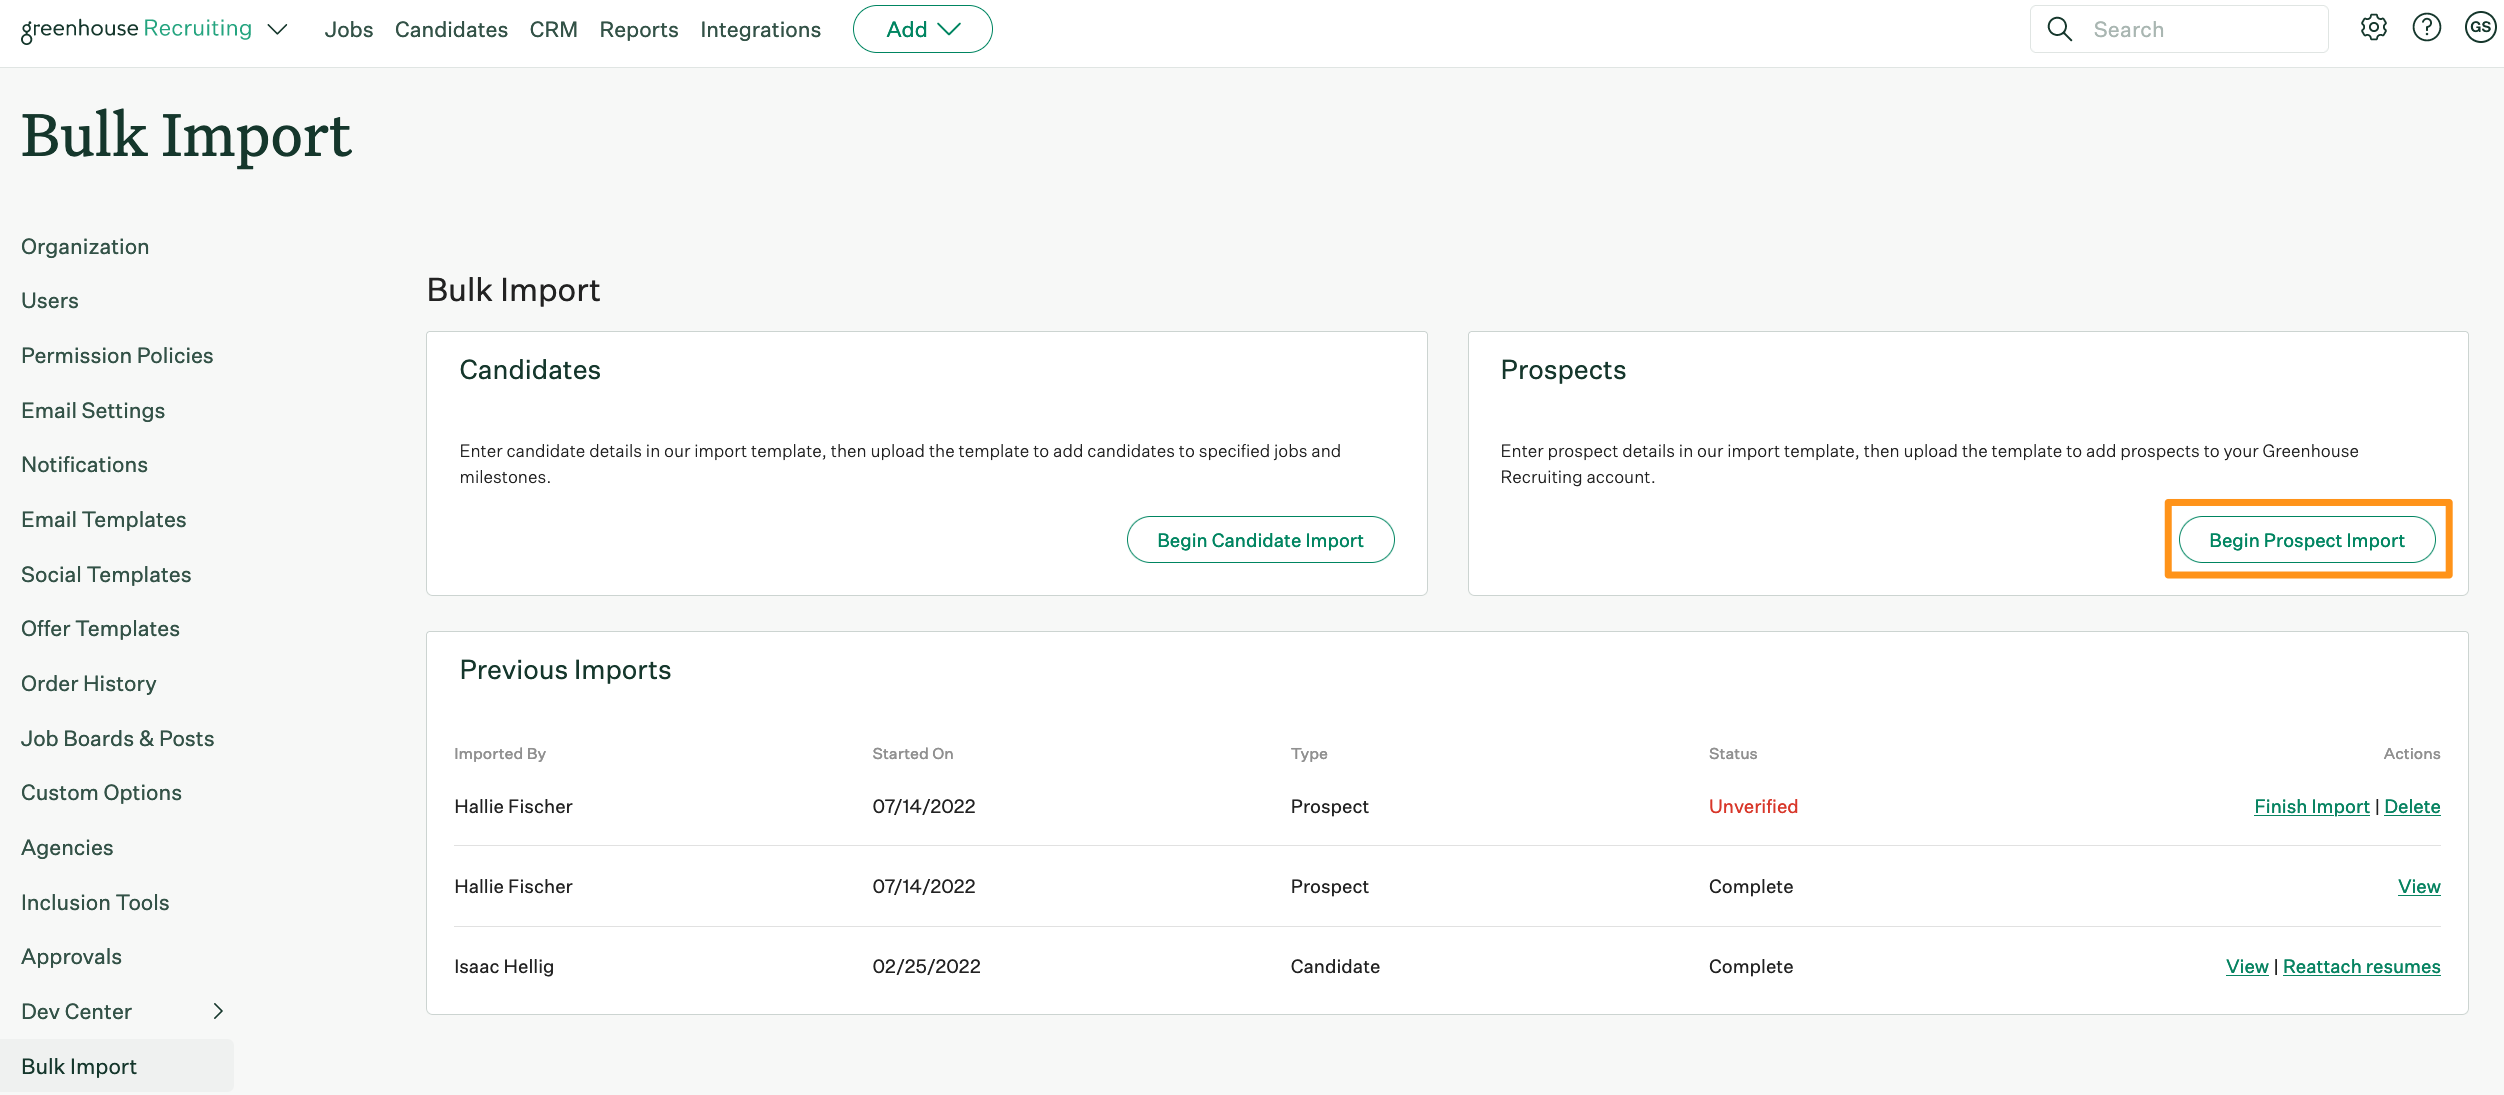Delete Hallie Fischer's unverified import
Viewport: 2504px width, 1095px height.
click(x=2412, y=806)
